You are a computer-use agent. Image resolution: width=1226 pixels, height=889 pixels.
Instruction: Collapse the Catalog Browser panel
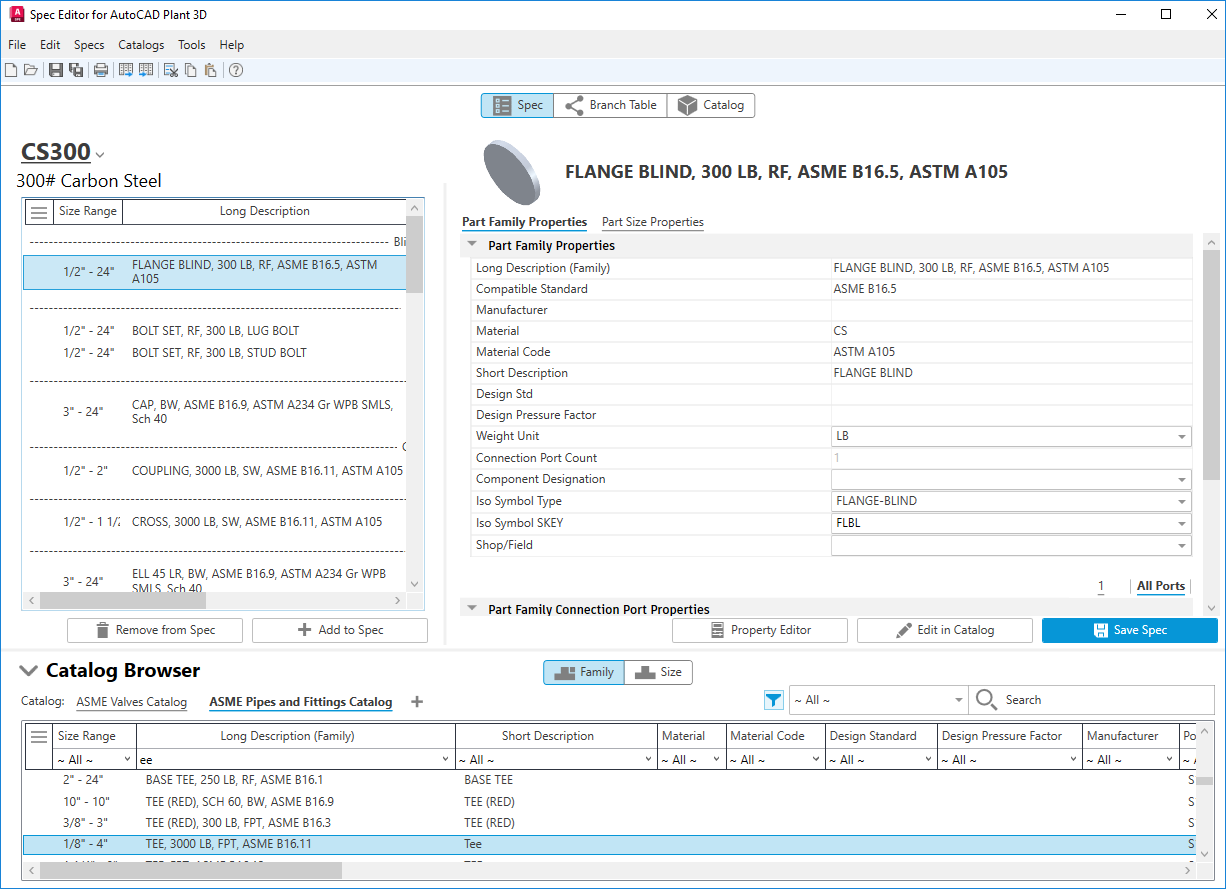click(29, 671)
